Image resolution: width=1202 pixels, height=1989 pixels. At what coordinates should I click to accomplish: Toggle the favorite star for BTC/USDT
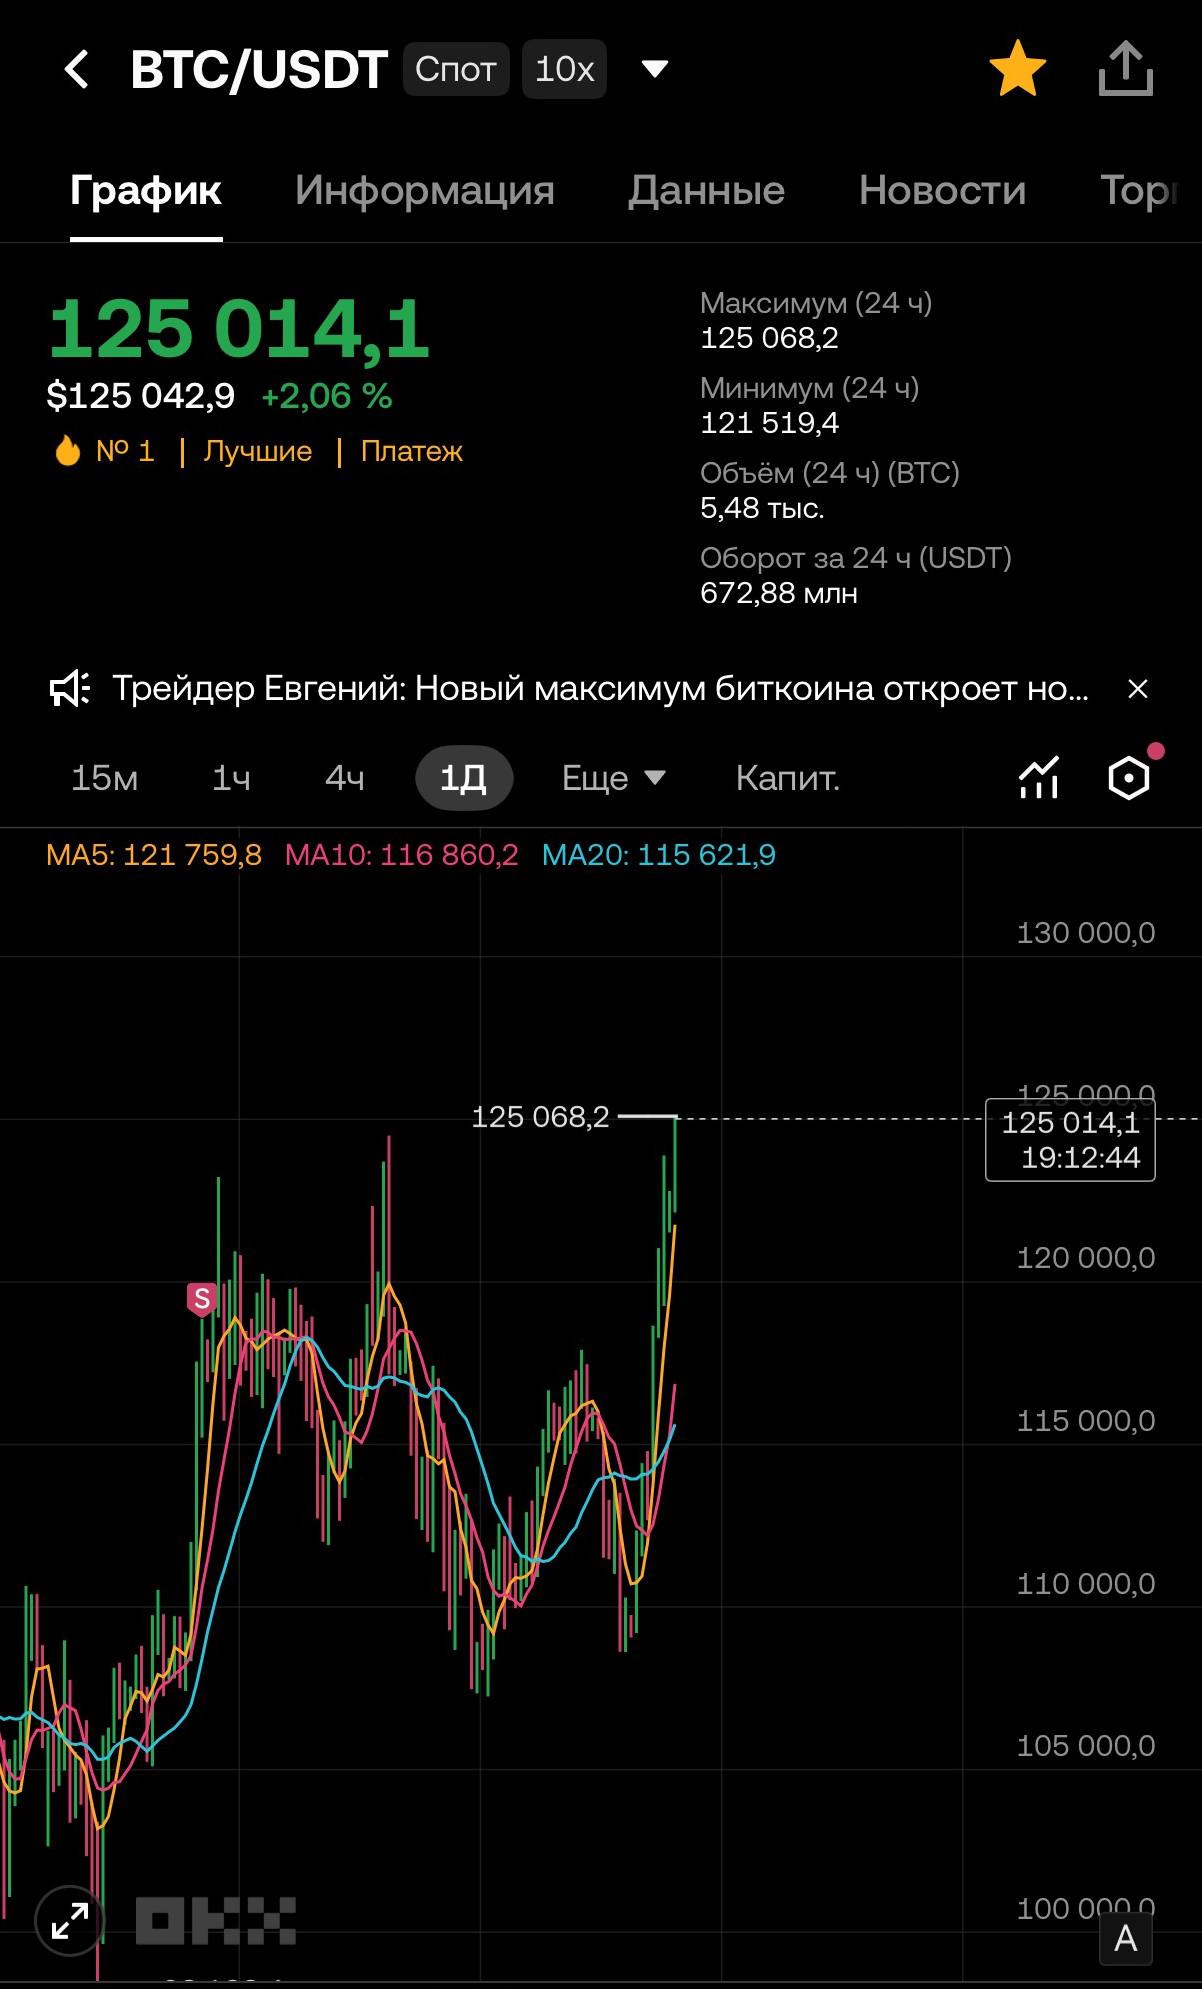pyautogui.click(x=1017, y=69)
